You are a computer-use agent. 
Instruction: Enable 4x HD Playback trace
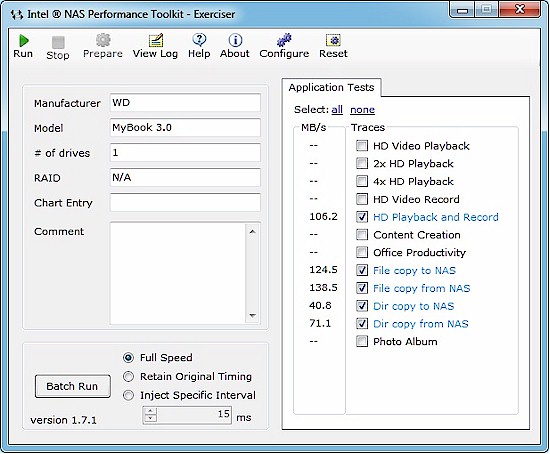pyautogui.click(x=362, y=181)
